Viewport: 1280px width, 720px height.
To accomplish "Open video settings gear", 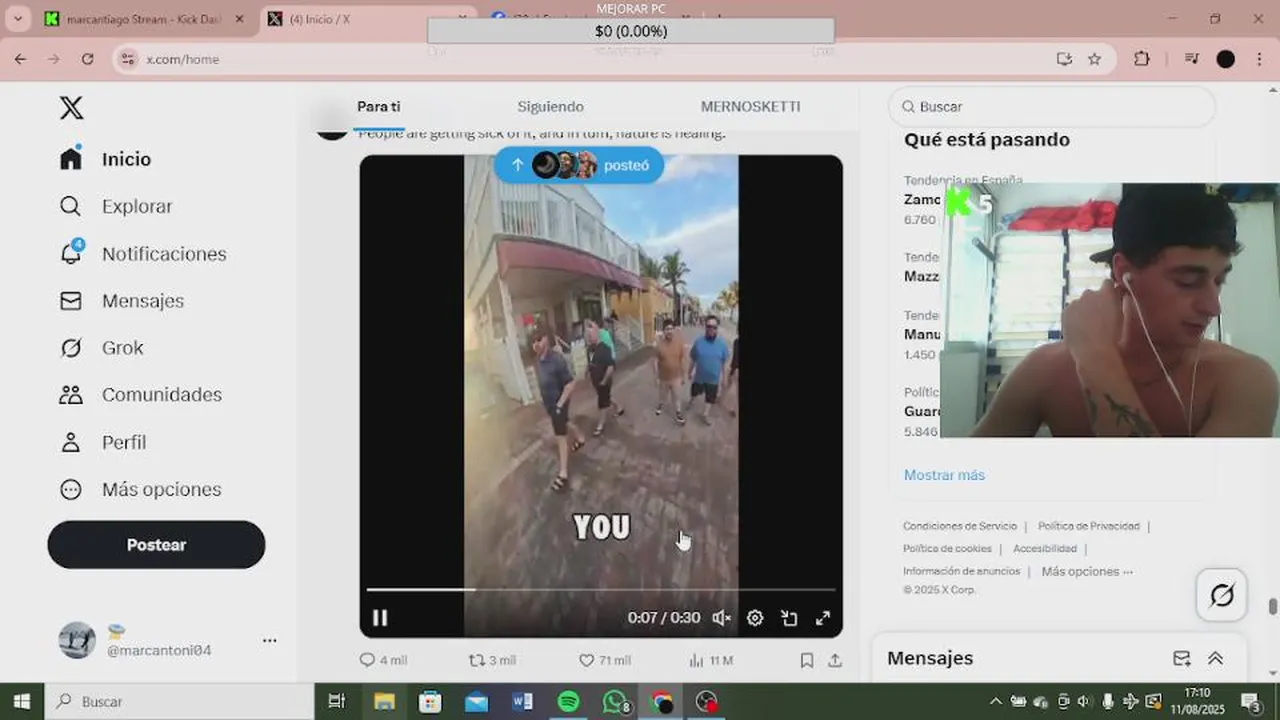I will point(755,618).
